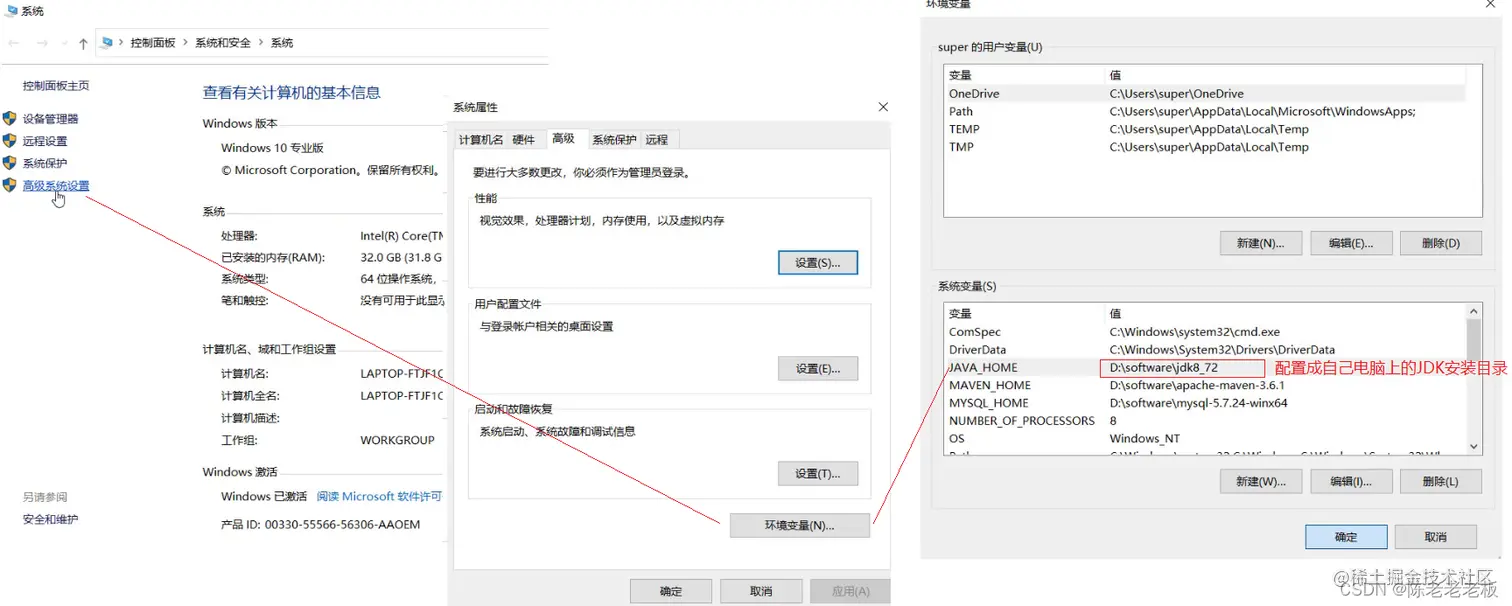This screenshot has width=1512, height=606.
Task: Switch to the 计算机名 tab
Action: coord(480,139)
